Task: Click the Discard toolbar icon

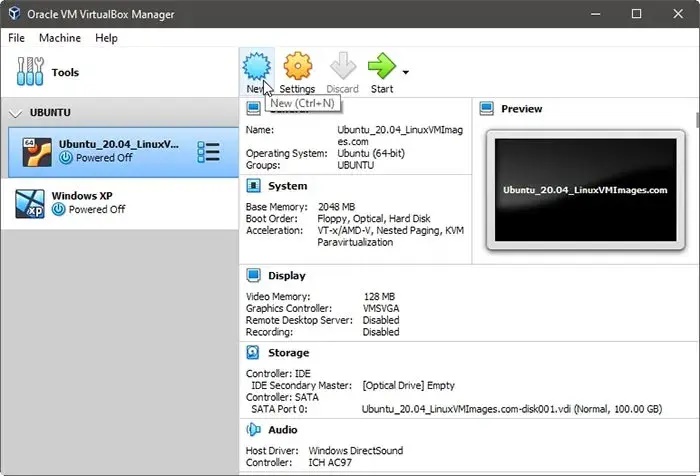Action: tap(342, 66)
